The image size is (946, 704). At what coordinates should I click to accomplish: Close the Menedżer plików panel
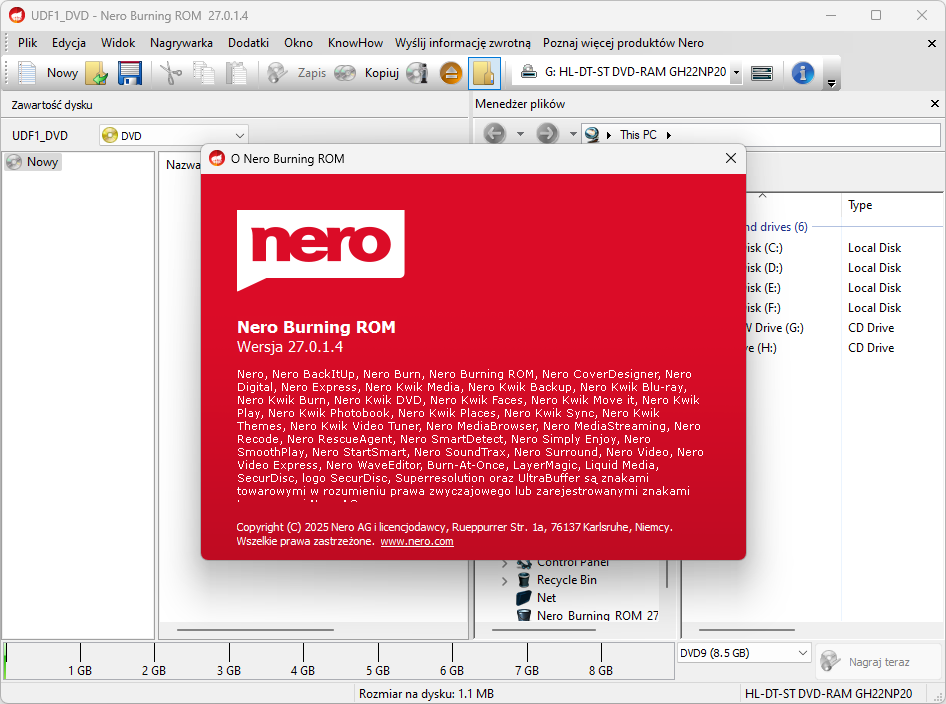(935, 104)
